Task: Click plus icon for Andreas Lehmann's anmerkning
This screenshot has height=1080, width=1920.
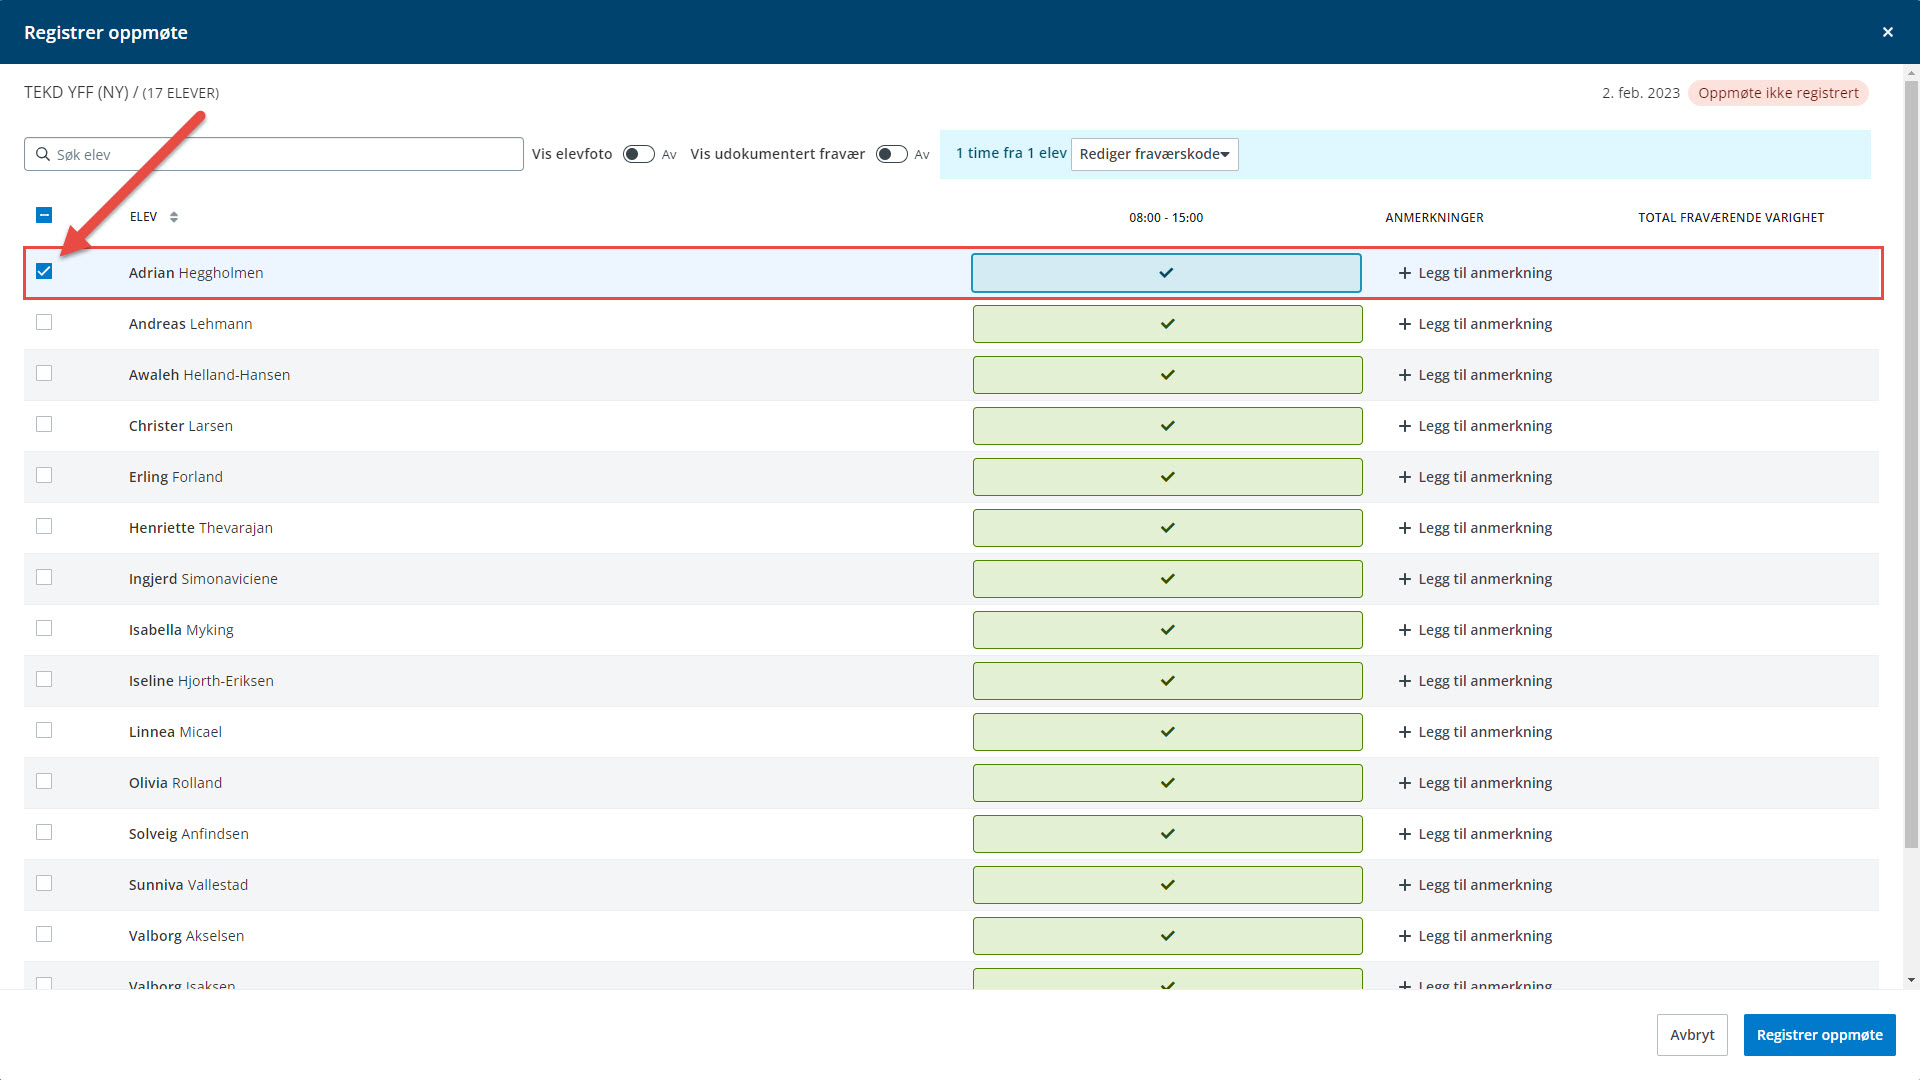Action: pos(1404,324)
